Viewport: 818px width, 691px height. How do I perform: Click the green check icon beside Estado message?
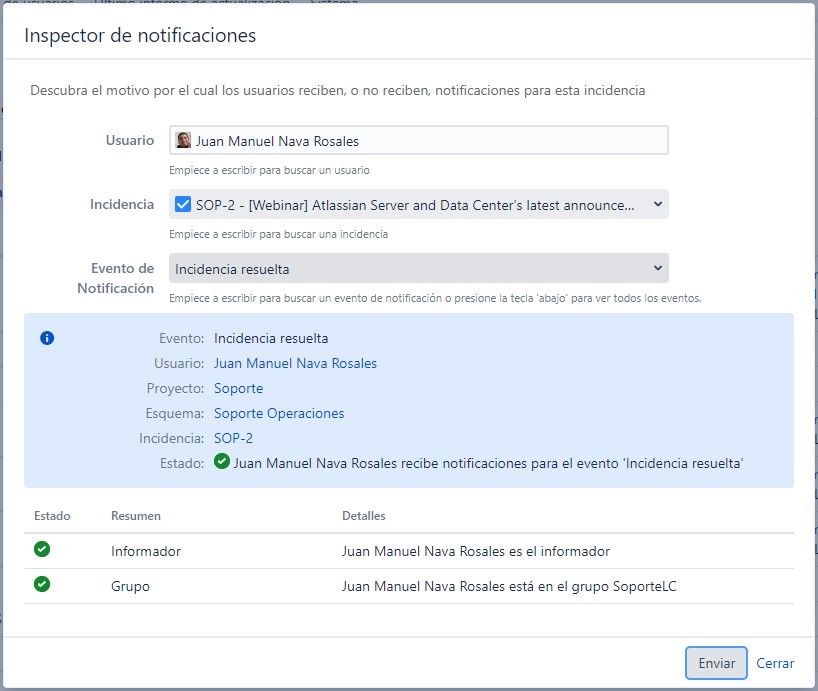point(222,462)
